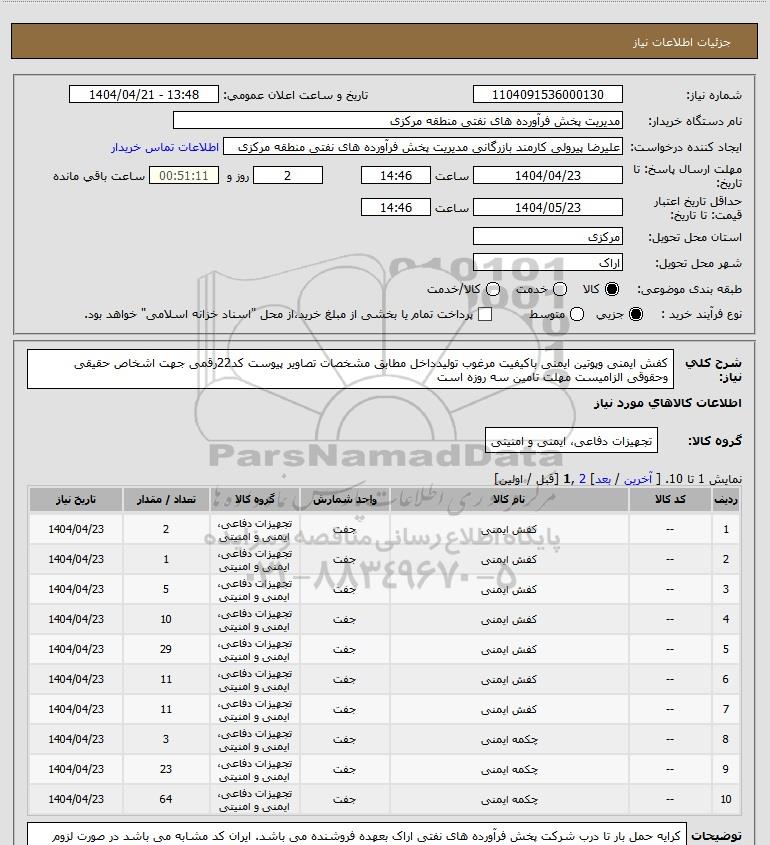
Task: Click the response deadline date 1404/04/23 field
Action: point(547,175)
